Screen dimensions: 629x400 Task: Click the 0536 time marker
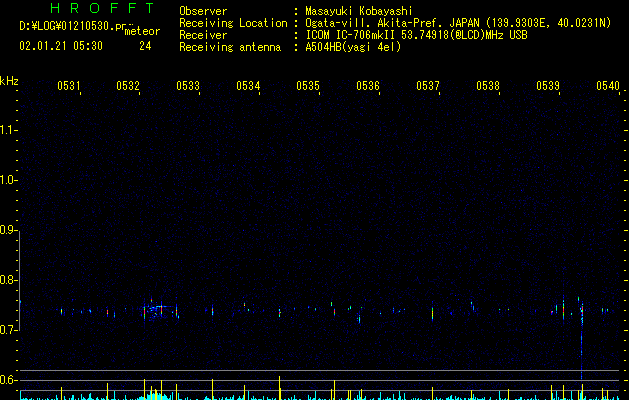point(368,85)
